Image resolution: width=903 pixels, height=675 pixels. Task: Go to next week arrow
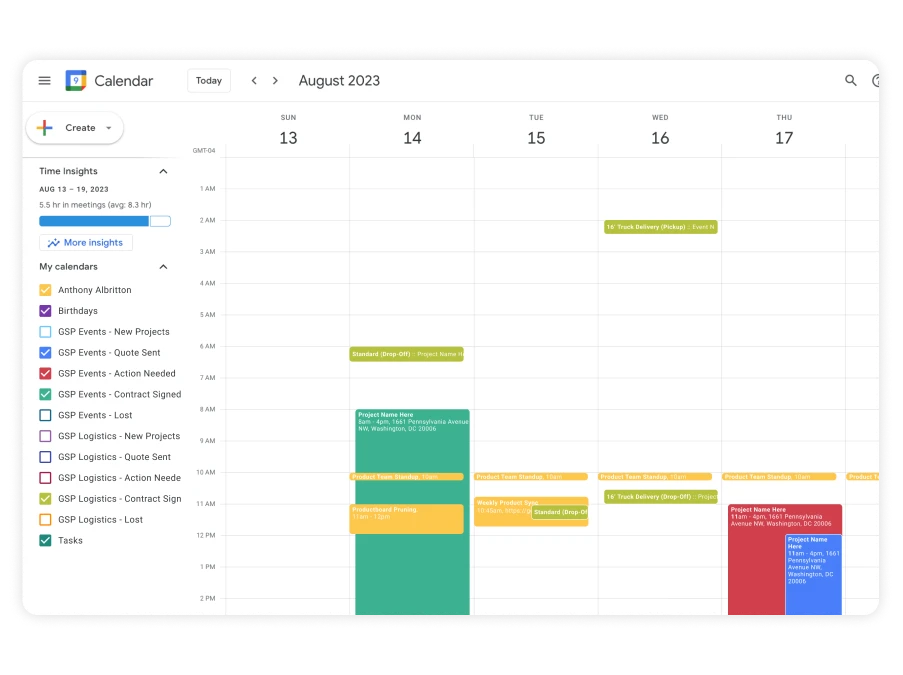tap(276, 81)
